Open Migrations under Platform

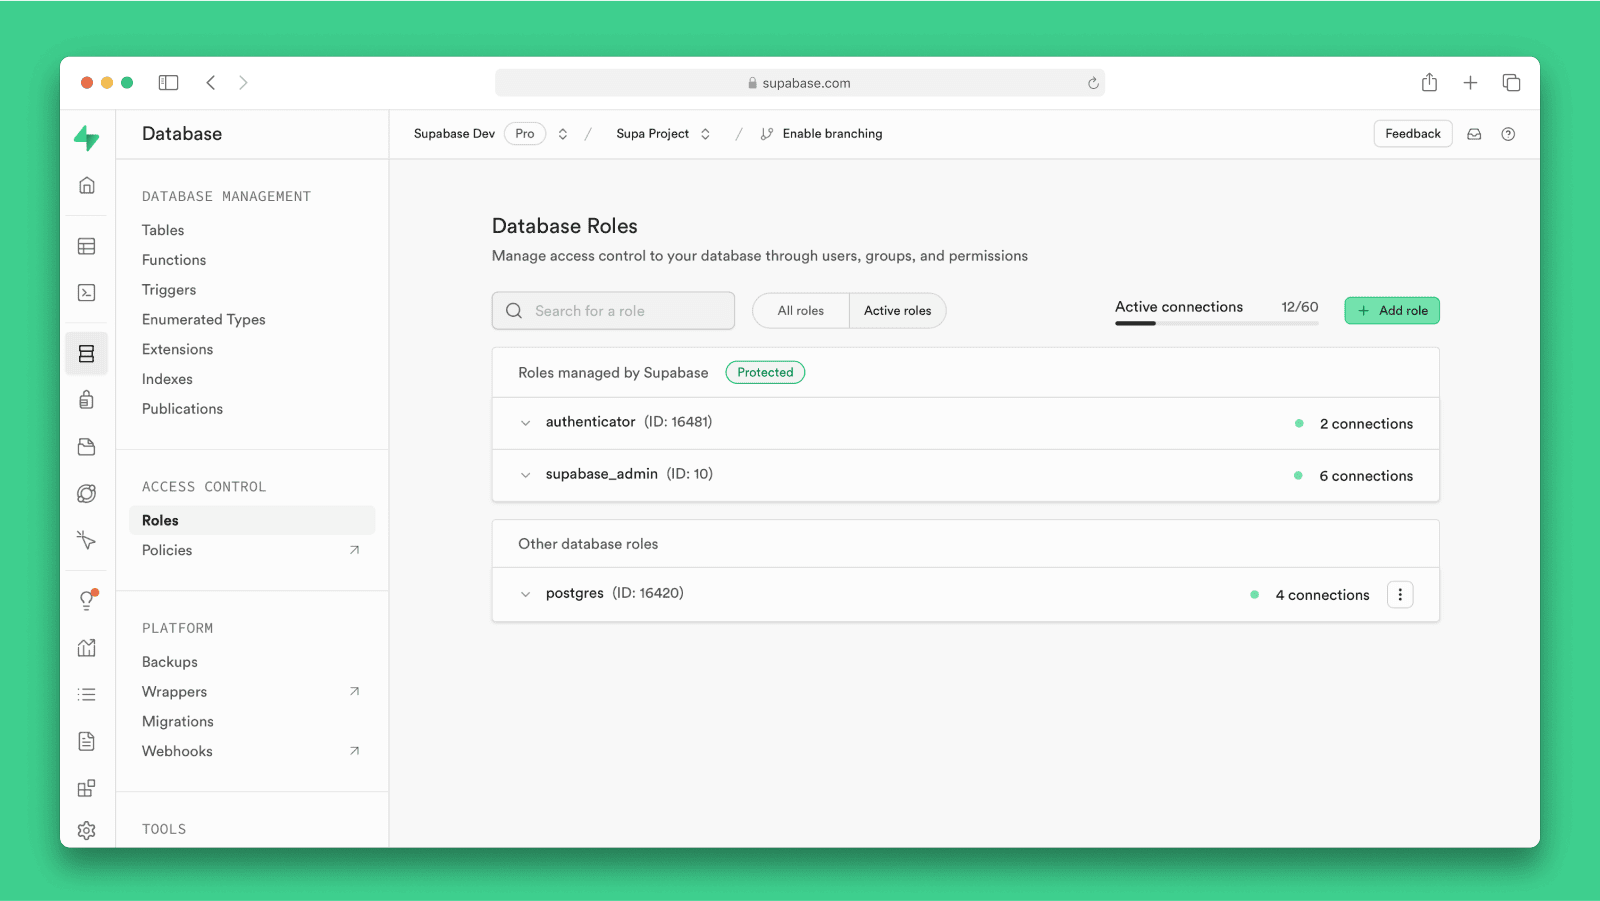(x=178, y=721)
